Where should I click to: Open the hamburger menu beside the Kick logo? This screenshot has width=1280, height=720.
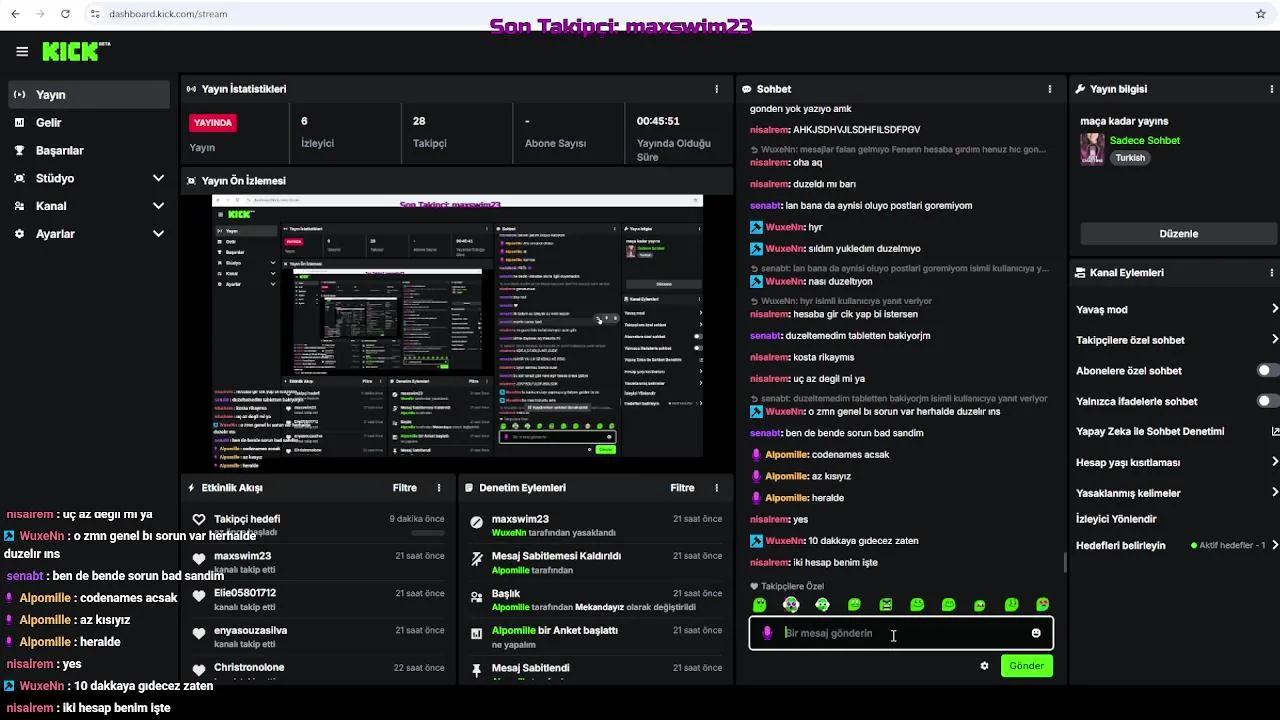coord(22,52)
